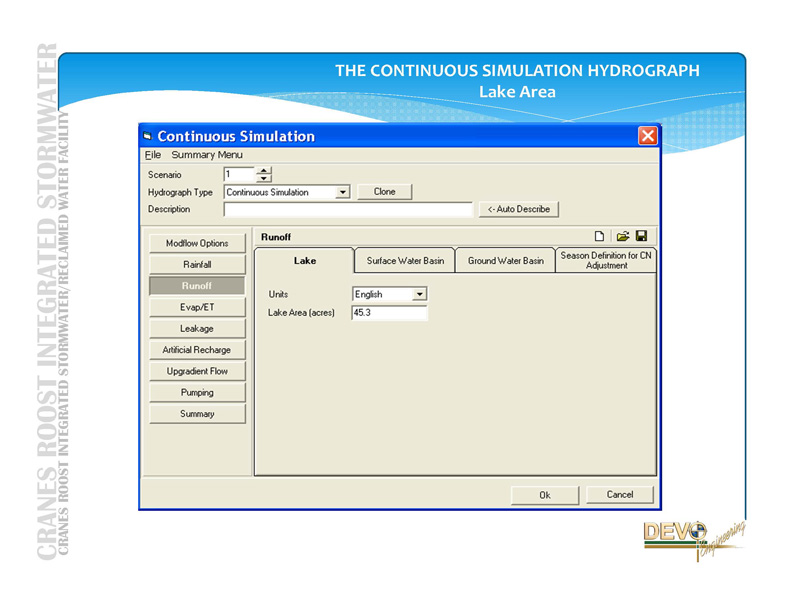Viewport: 800px width, 600px height.
Task: Click the Open folder icon in Runoff header
Action: (x=622, y=236)
